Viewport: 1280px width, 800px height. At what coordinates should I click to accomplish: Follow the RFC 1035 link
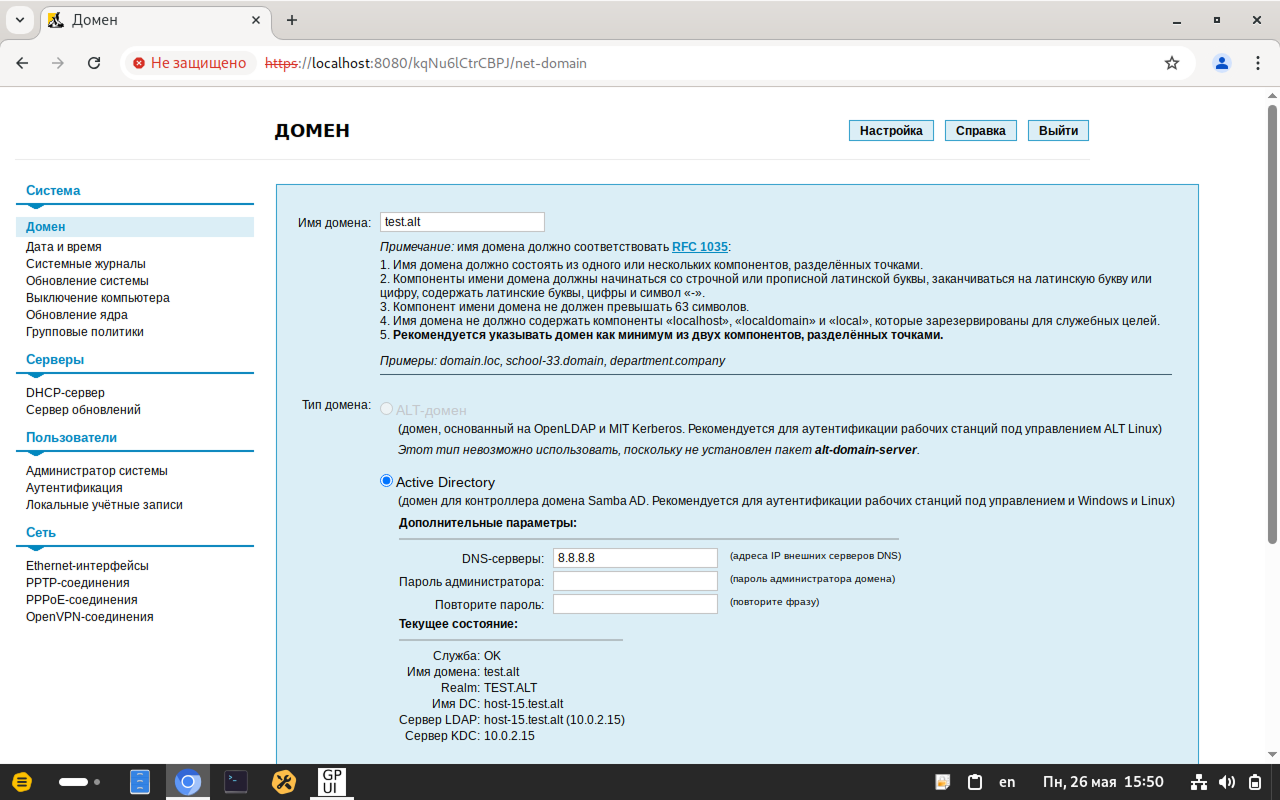(700, 246)
